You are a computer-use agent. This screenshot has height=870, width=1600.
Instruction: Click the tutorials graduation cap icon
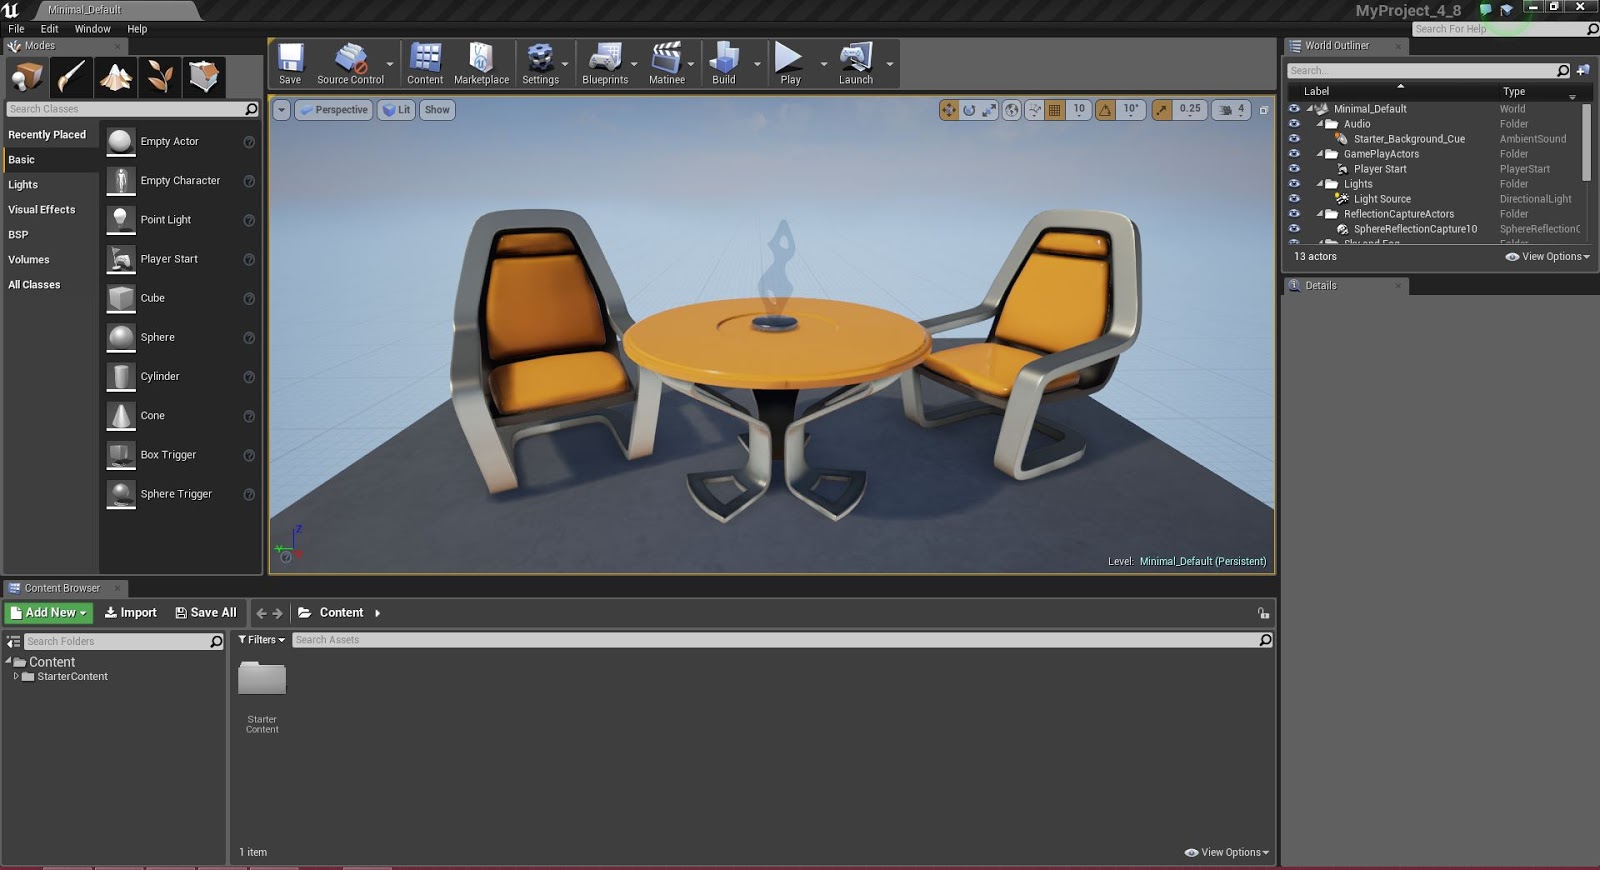click(1506, 10)
